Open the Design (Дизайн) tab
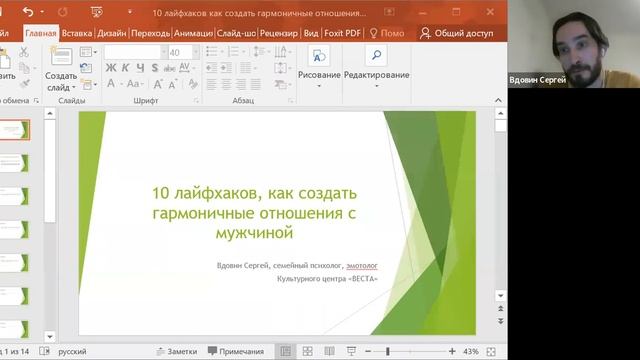Screen dimensions: 640x360 click(111, 33)
